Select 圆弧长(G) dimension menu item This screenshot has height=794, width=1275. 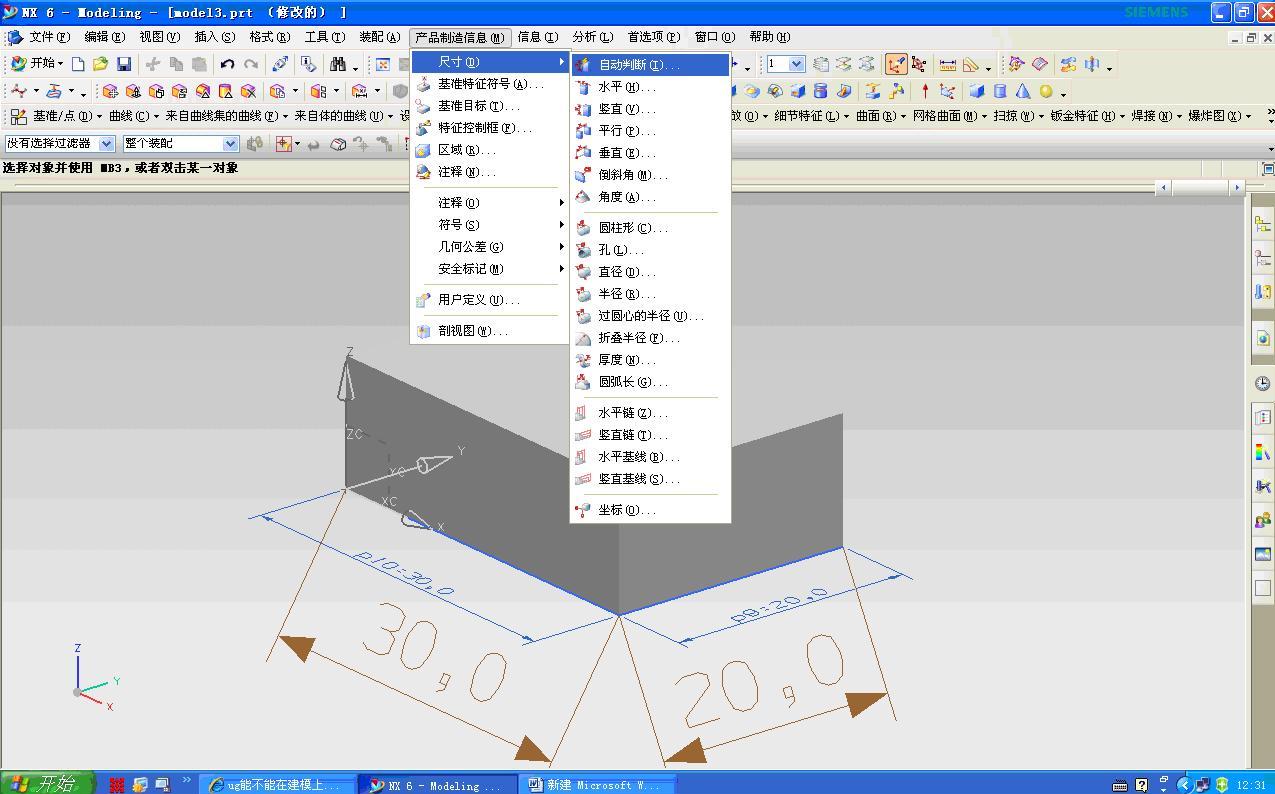pyautogui.click(x=651, y=382)
